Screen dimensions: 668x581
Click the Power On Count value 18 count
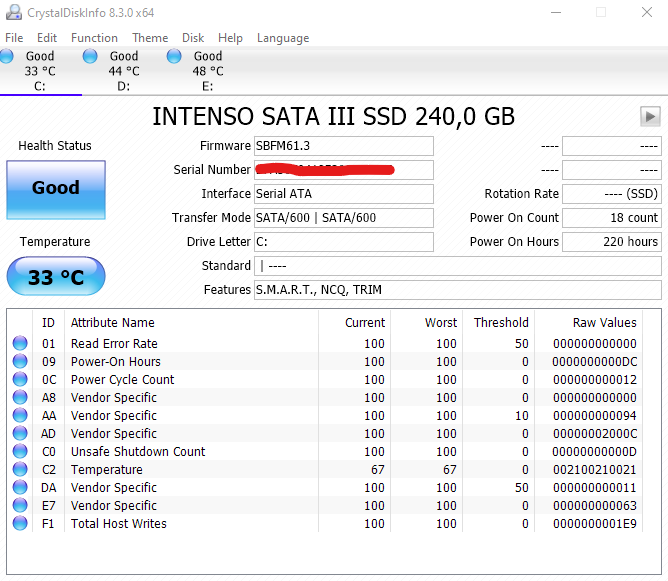612,218
